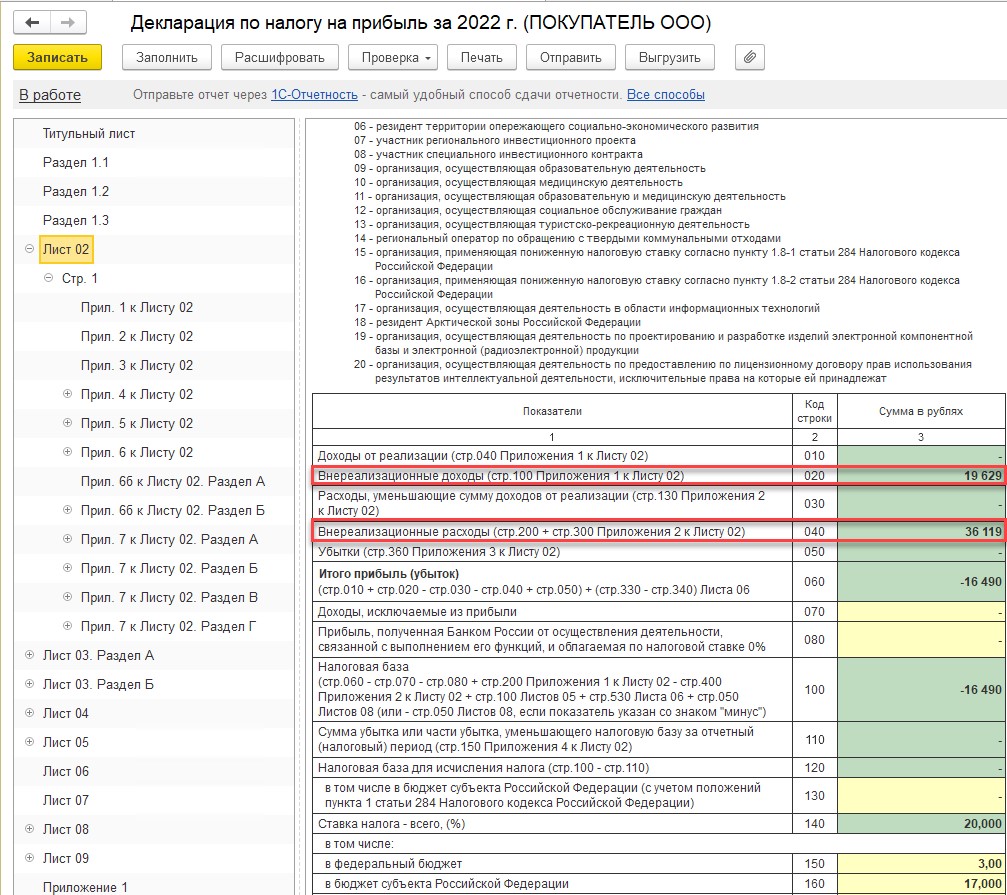Select the 19 629 amount cell

click(921, 476)
